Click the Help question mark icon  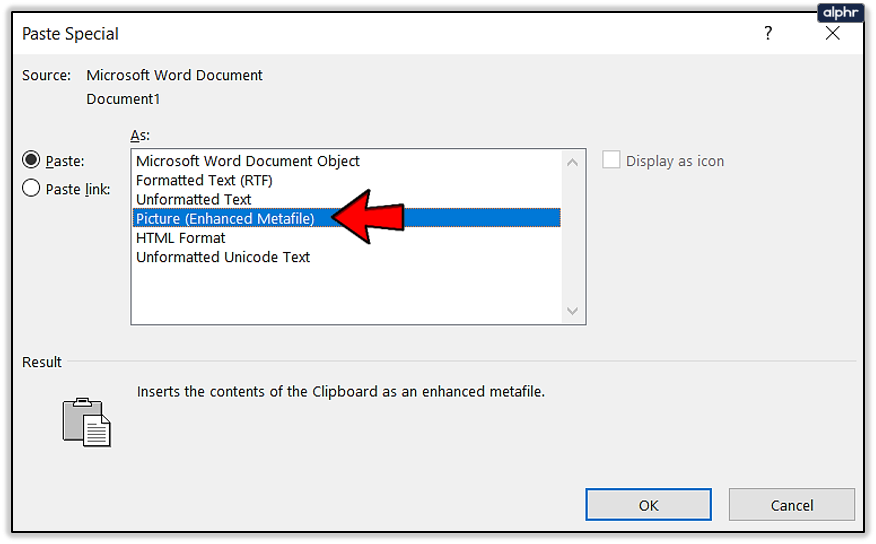click(768, 34)
